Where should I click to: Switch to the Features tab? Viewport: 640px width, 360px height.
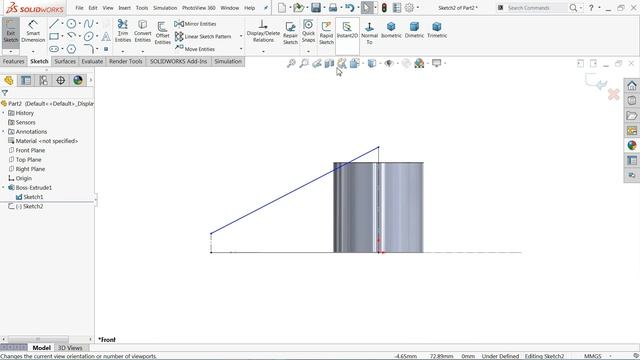tap(13, 61)
